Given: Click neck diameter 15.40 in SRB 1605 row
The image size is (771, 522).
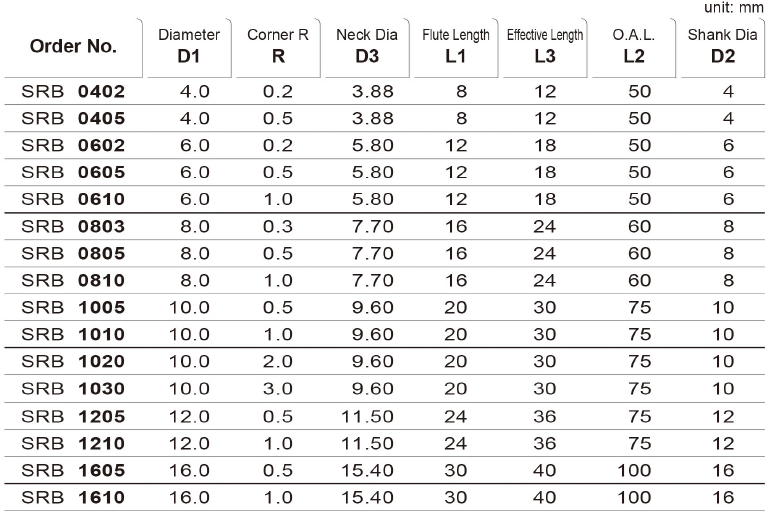Looking at the screenshot, I should [367, 470].
